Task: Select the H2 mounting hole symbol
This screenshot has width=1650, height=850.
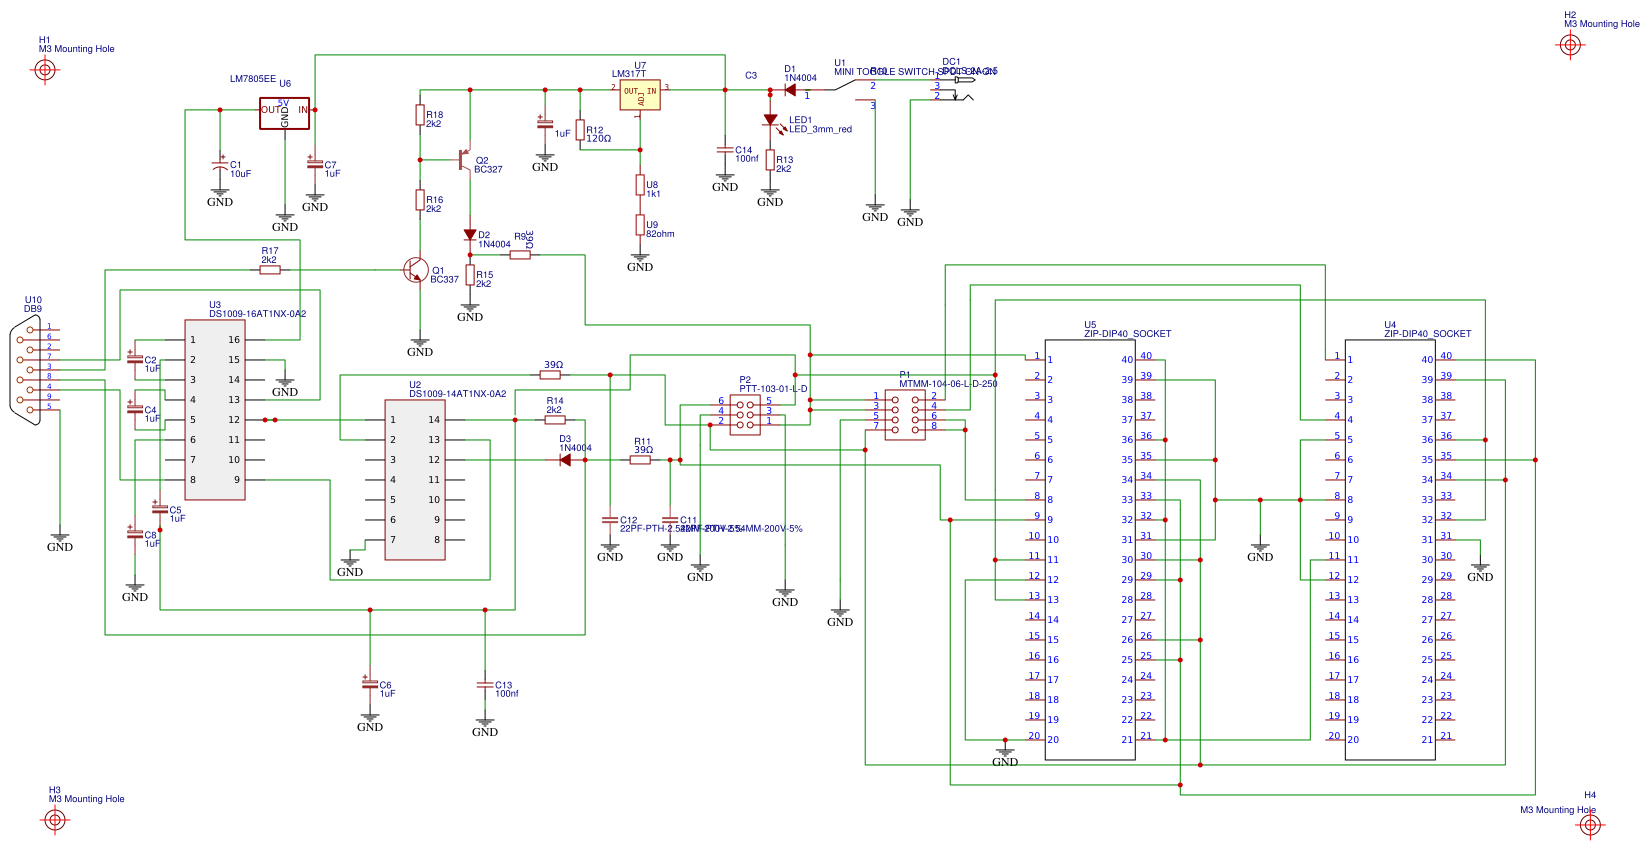Action: coord(1570,44)
